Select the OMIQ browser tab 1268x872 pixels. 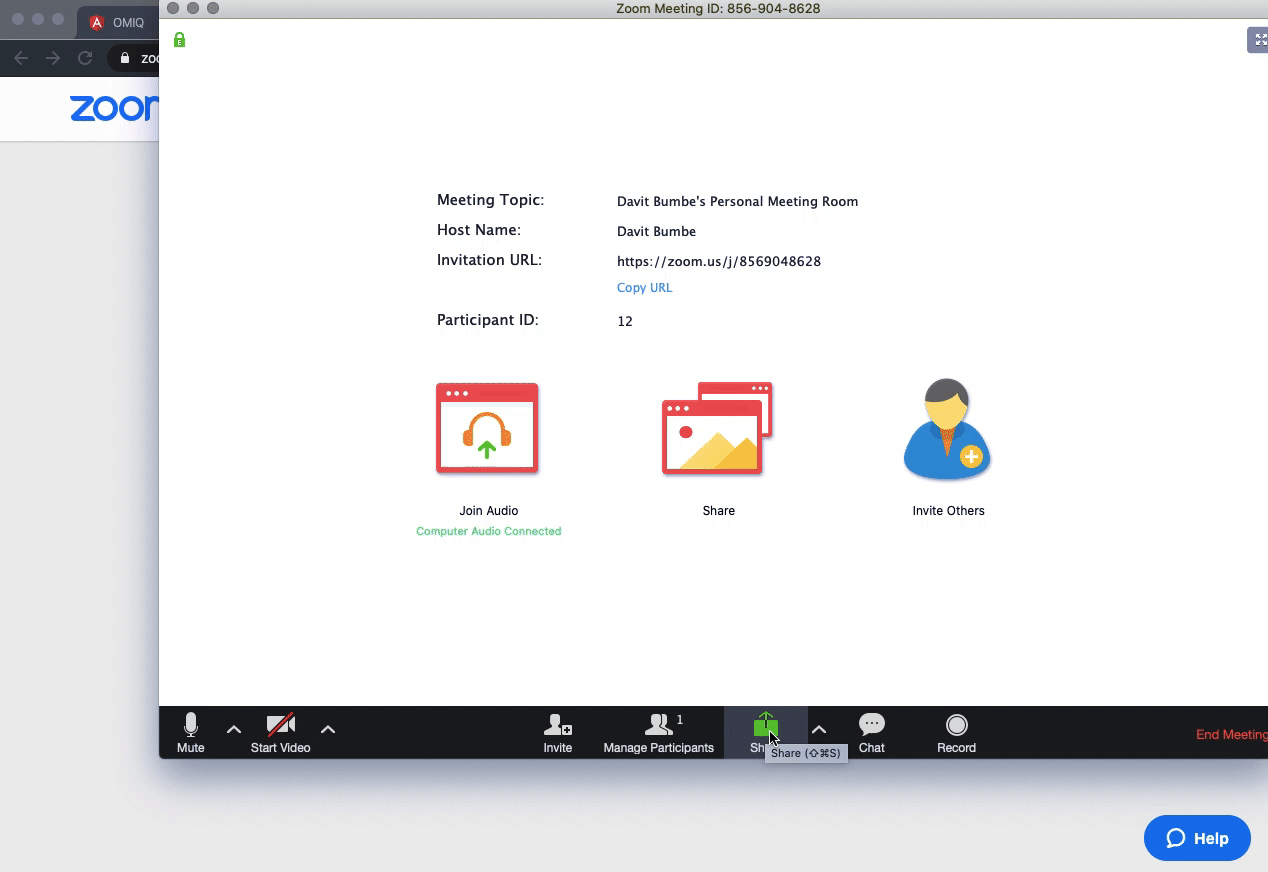tap(117, 22)
